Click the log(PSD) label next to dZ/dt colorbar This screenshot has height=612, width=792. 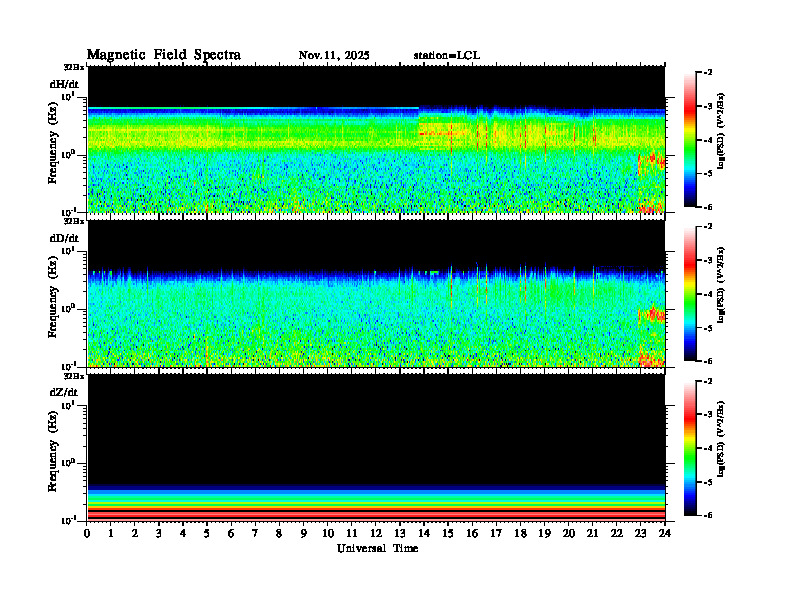coord(721,439)
